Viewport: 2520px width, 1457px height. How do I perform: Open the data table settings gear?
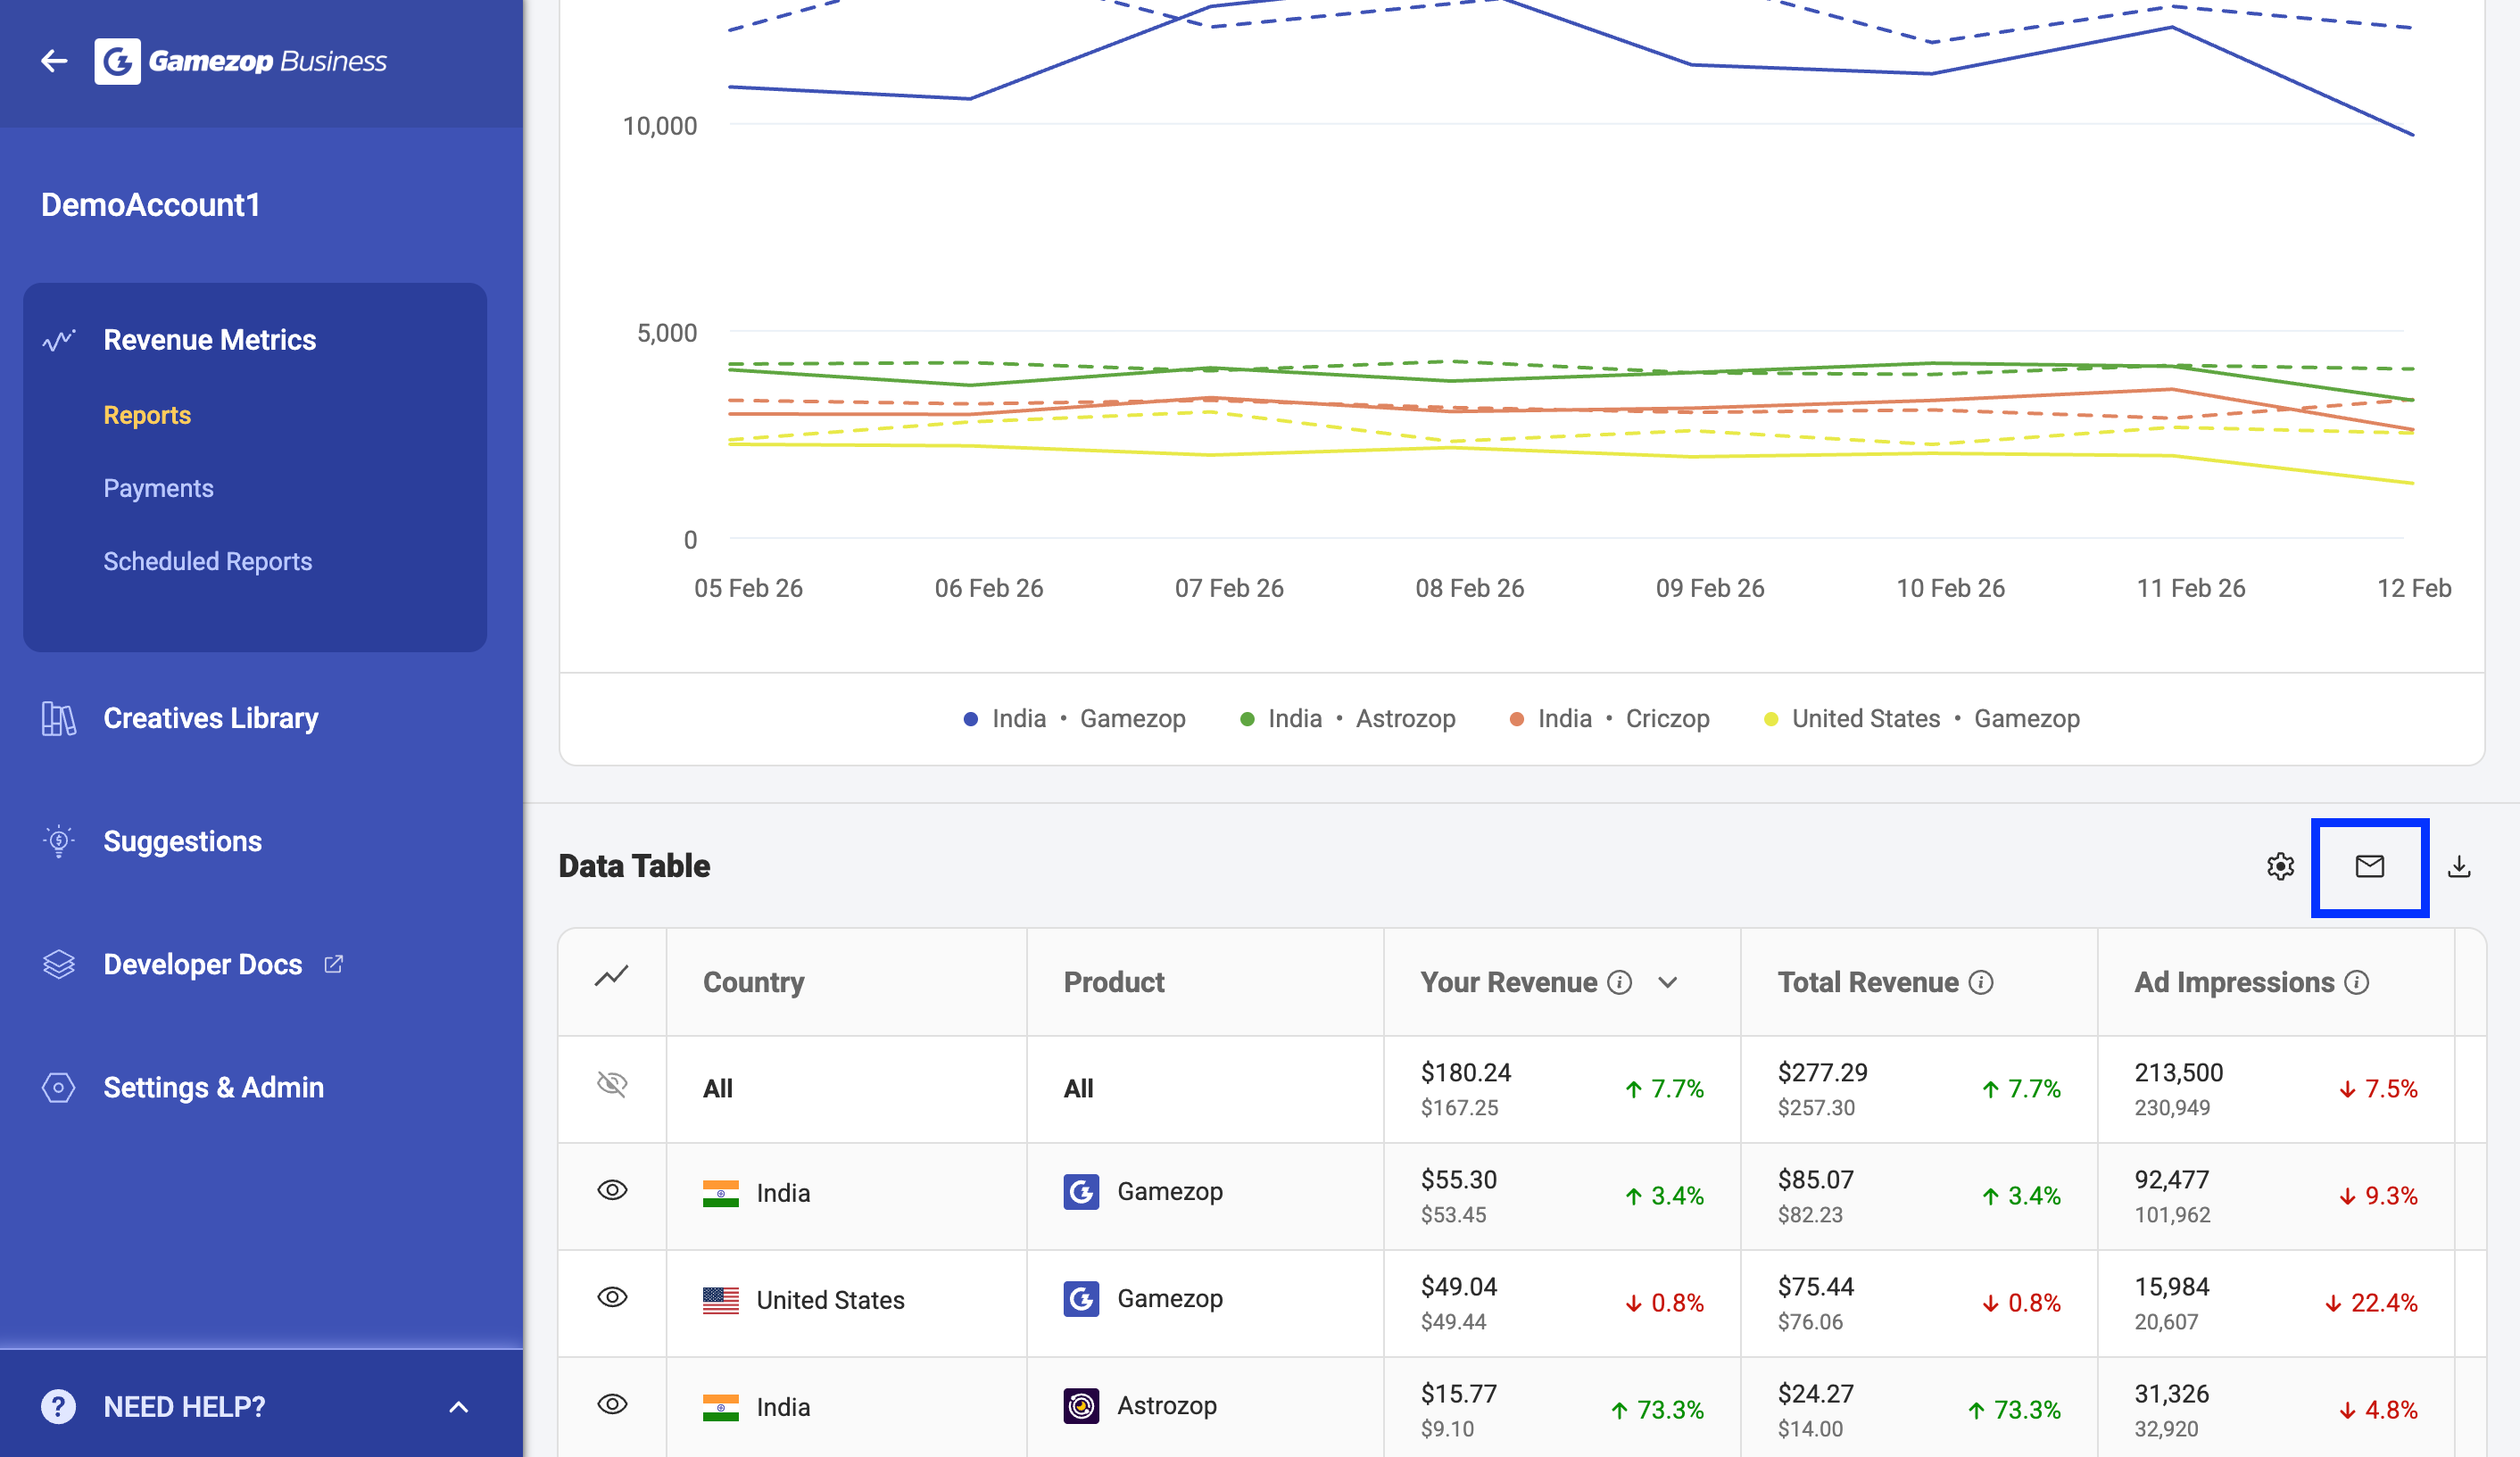pyautogui.click(x=2280, y=866)
